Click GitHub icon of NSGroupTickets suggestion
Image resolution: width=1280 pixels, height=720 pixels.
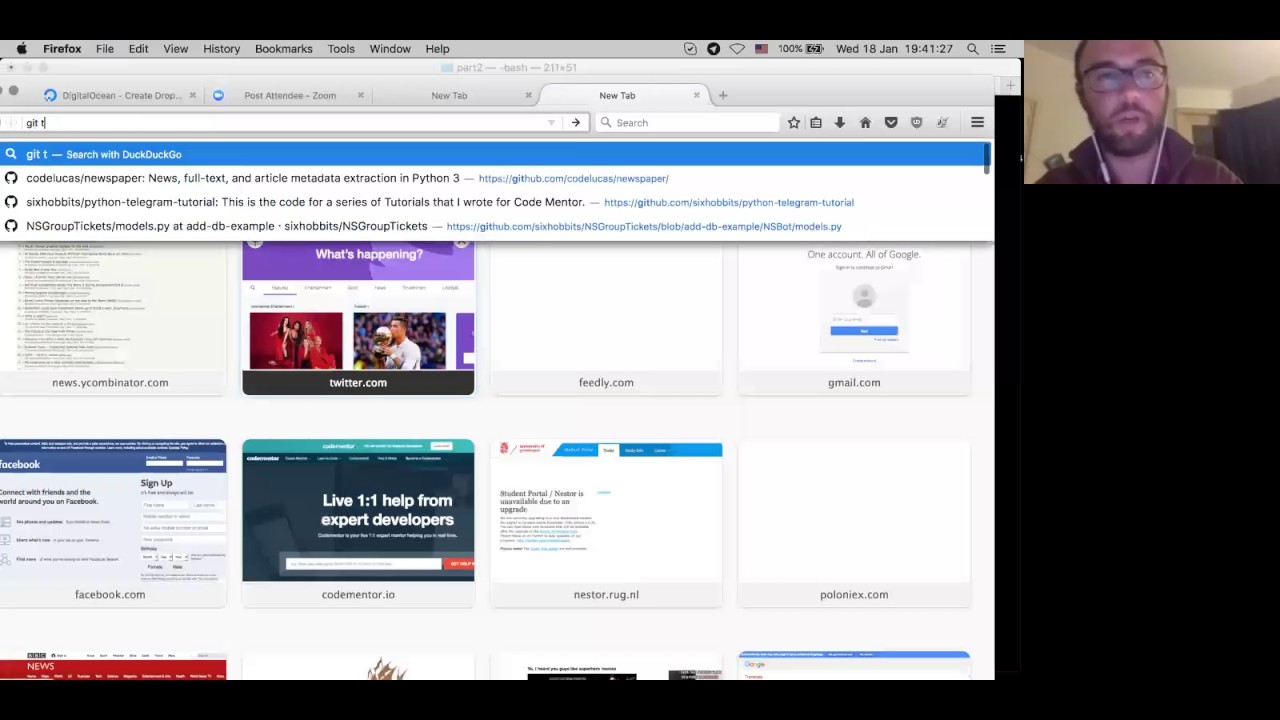point(11,226)
